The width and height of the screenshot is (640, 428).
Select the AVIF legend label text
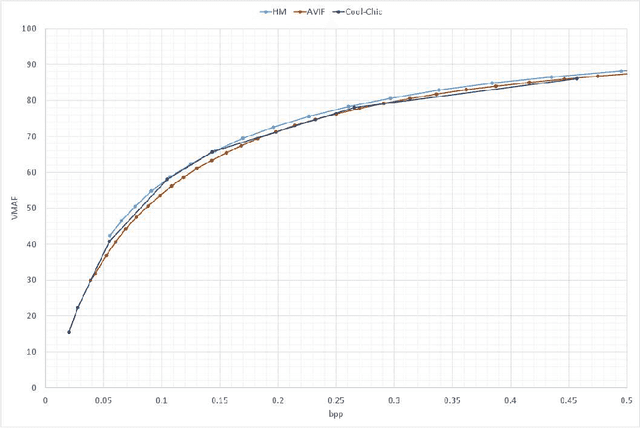[x=317, y=12]
